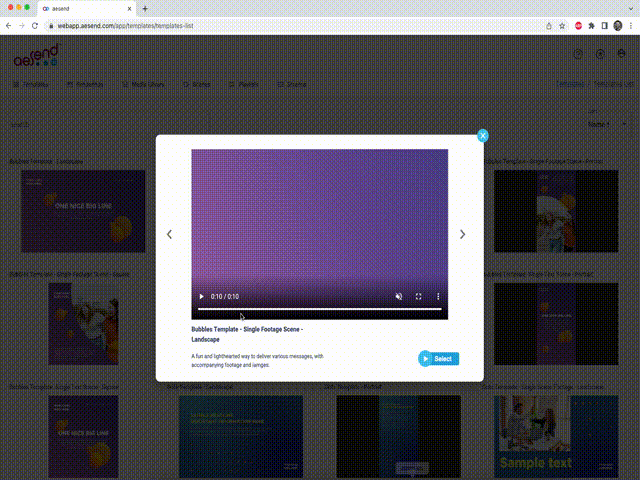Toggle fullscreen on the preview video
Image resolution: width=640 pixels, height=480 pixels.
click(x=418, y=297)
